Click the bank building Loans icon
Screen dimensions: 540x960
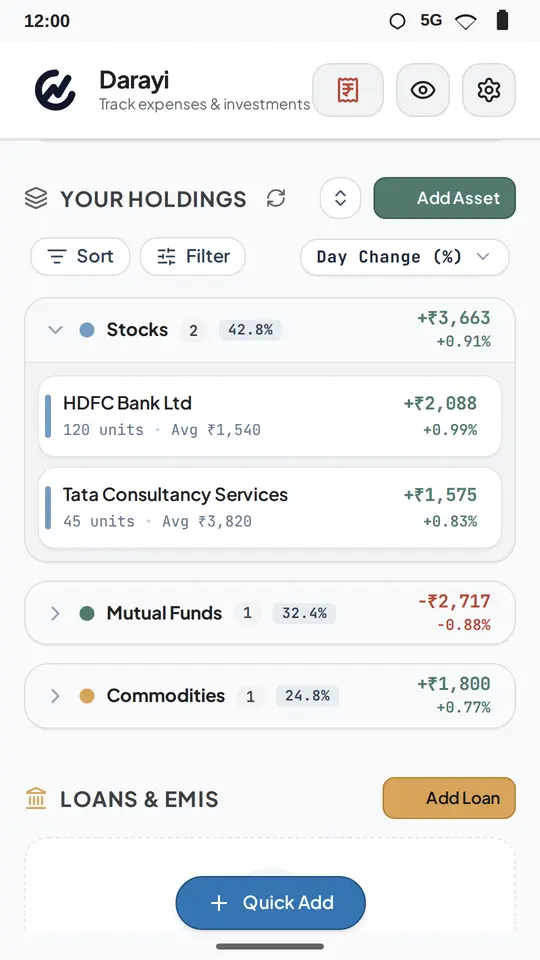[x=36, y=799]
